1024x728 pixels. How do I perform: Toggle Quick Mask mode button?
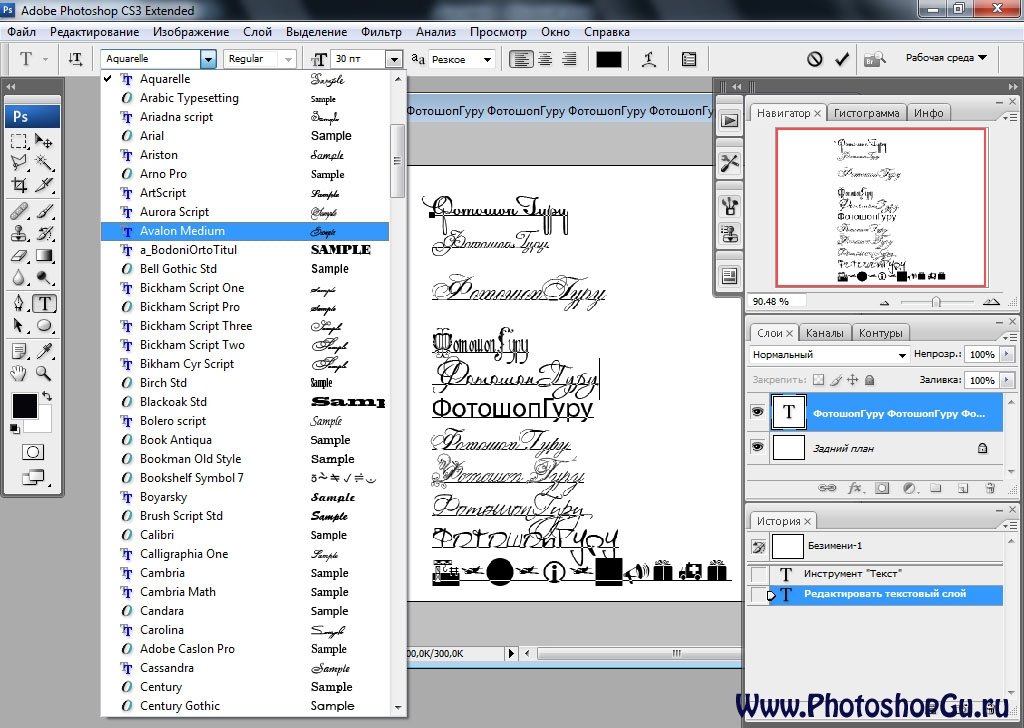[33, 452]
